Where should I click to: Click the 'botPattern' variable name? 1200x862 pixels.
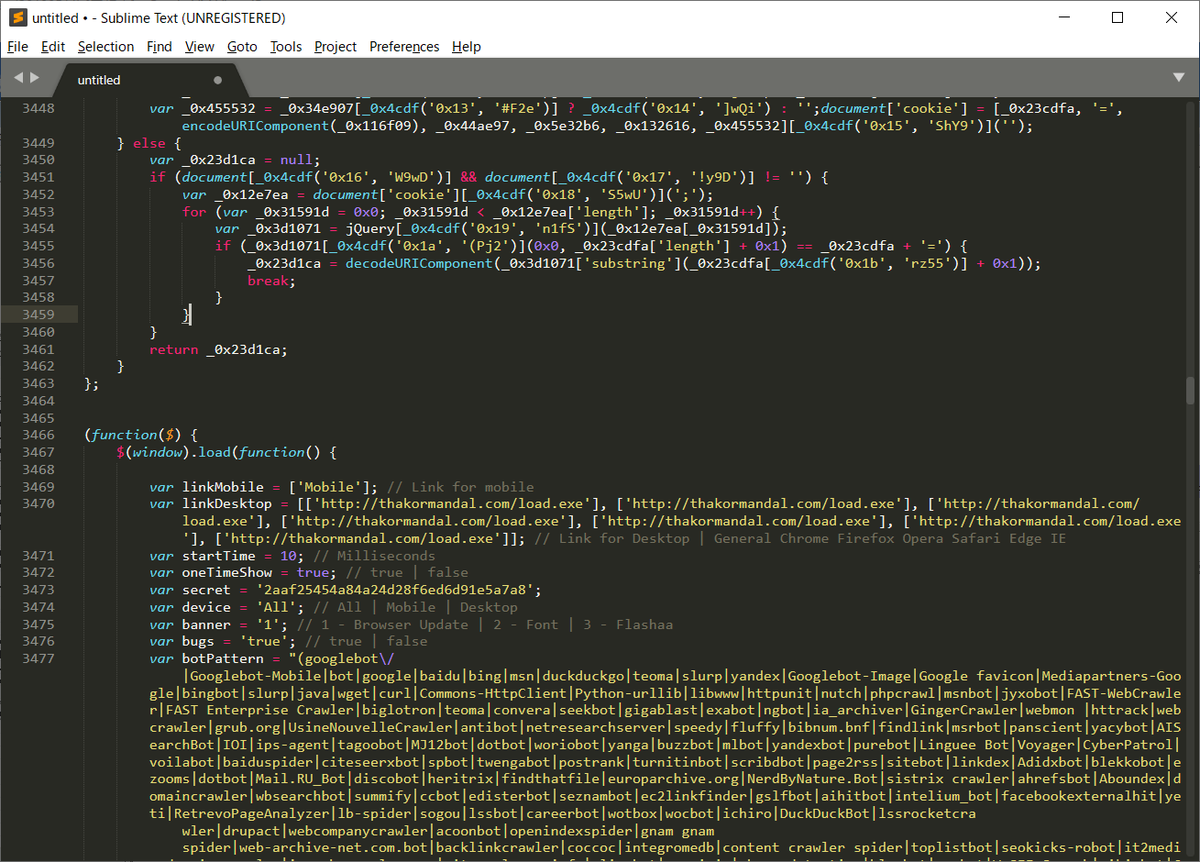click(223, 659)
